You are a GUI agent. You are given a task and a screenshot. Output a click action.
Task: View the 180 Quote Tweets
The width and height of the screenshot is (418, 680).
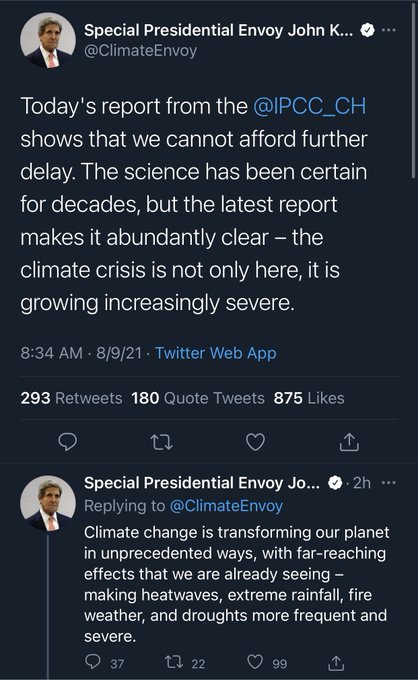(198, 398)
